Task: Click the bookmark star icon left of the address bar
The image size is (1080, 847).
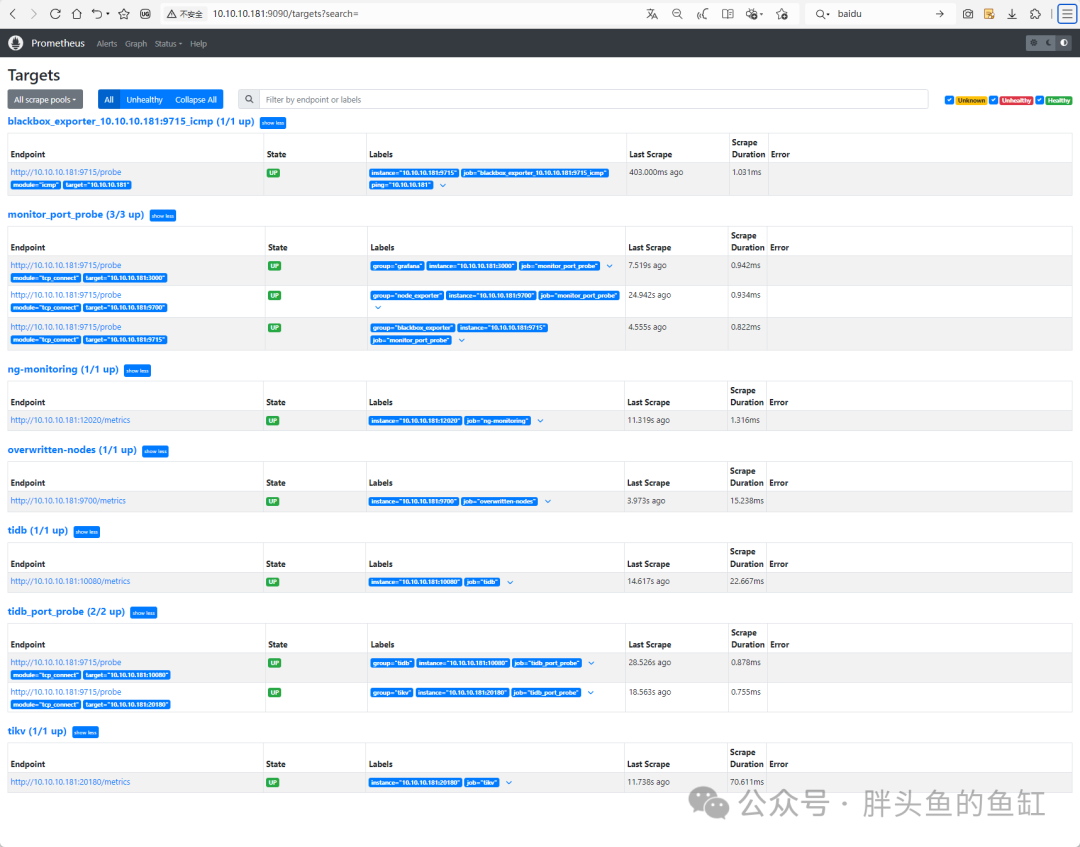Action: point(124,14)
